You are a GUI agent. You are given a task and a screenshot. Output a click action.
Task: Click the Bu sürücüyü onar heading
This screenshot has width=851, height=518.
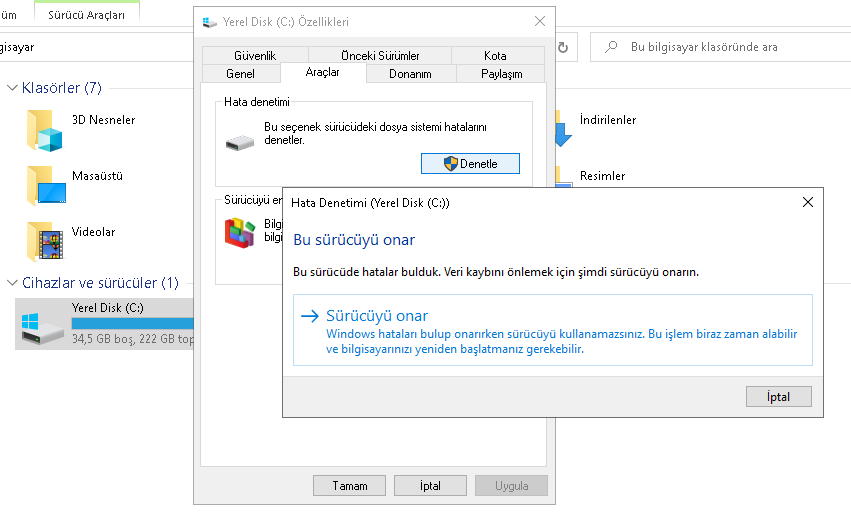354,239
